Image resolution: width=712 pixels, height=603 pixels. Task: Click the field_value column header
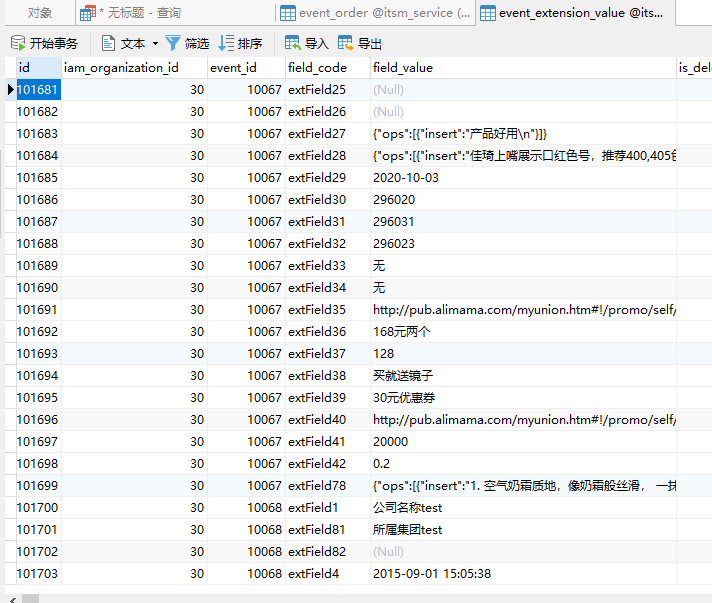click(523, 68)
